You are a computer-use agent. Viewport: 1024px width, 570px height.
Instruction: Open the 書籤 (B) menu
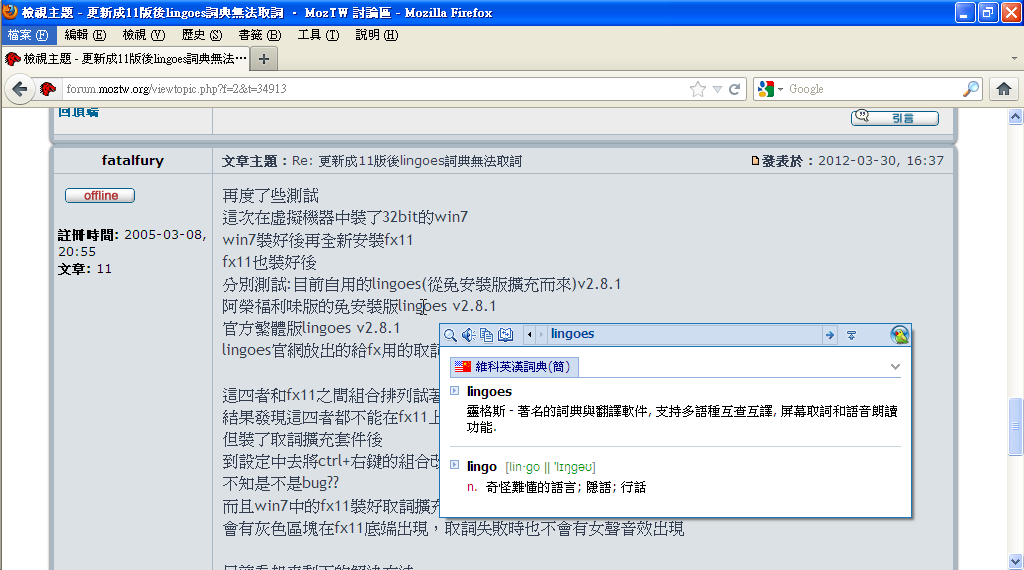(x=260, y=35)
